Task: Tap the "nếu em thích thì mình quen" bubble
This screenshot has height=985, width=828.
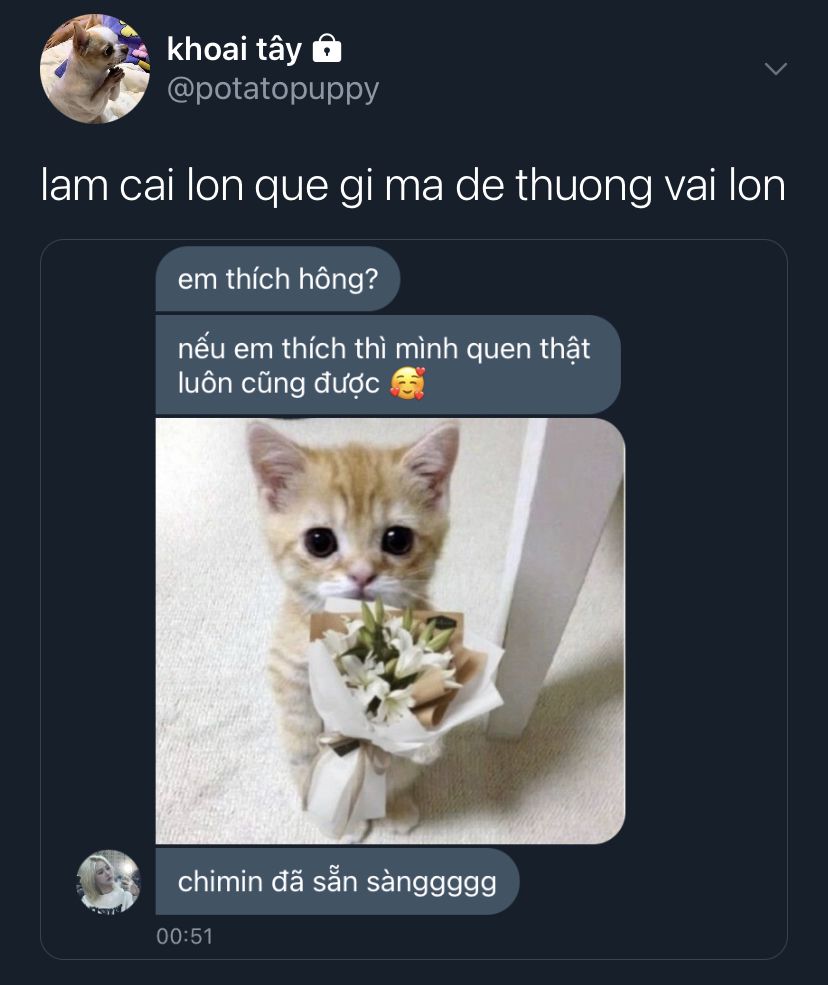Action: click(388, 365)
